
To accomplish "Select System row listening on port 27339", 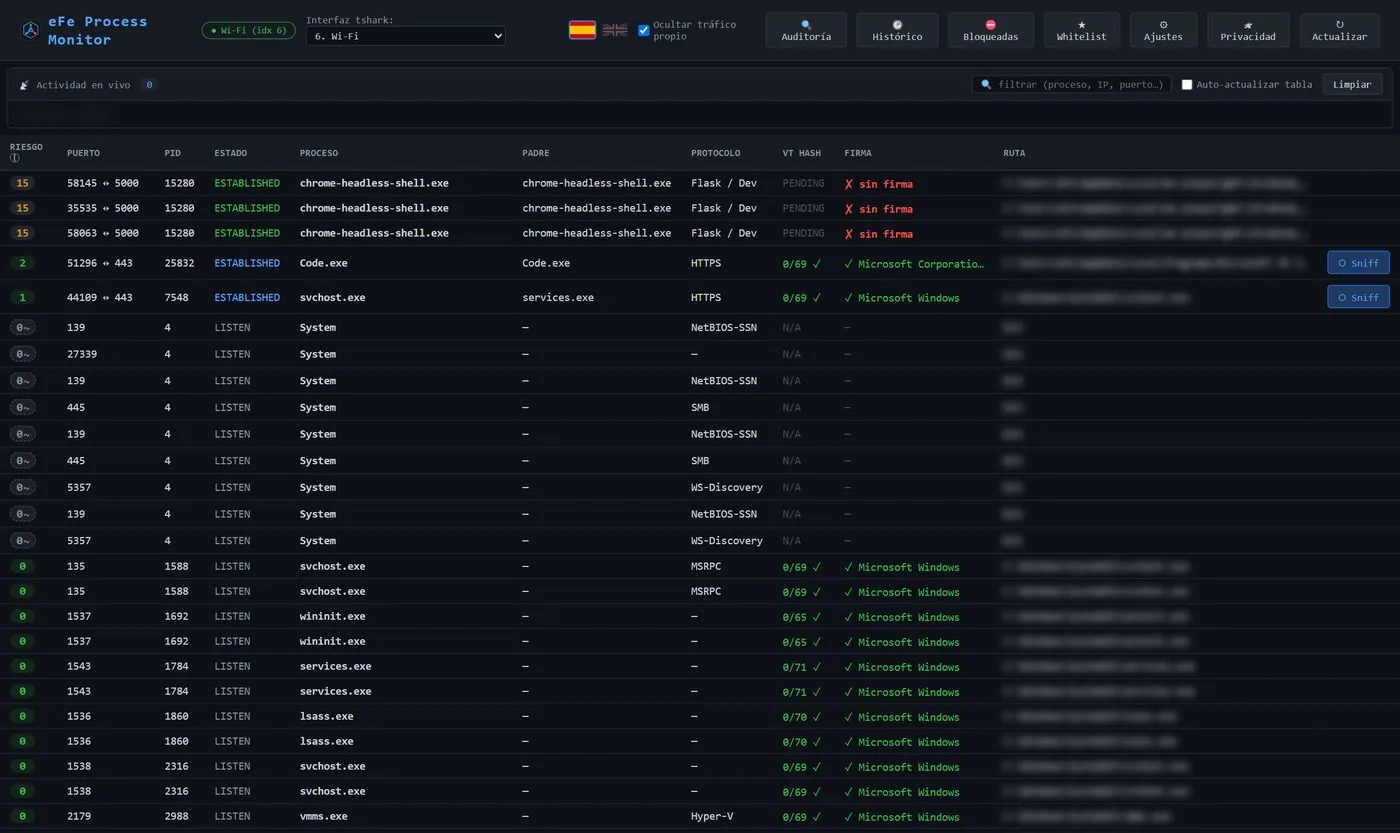I will [700, 354].
